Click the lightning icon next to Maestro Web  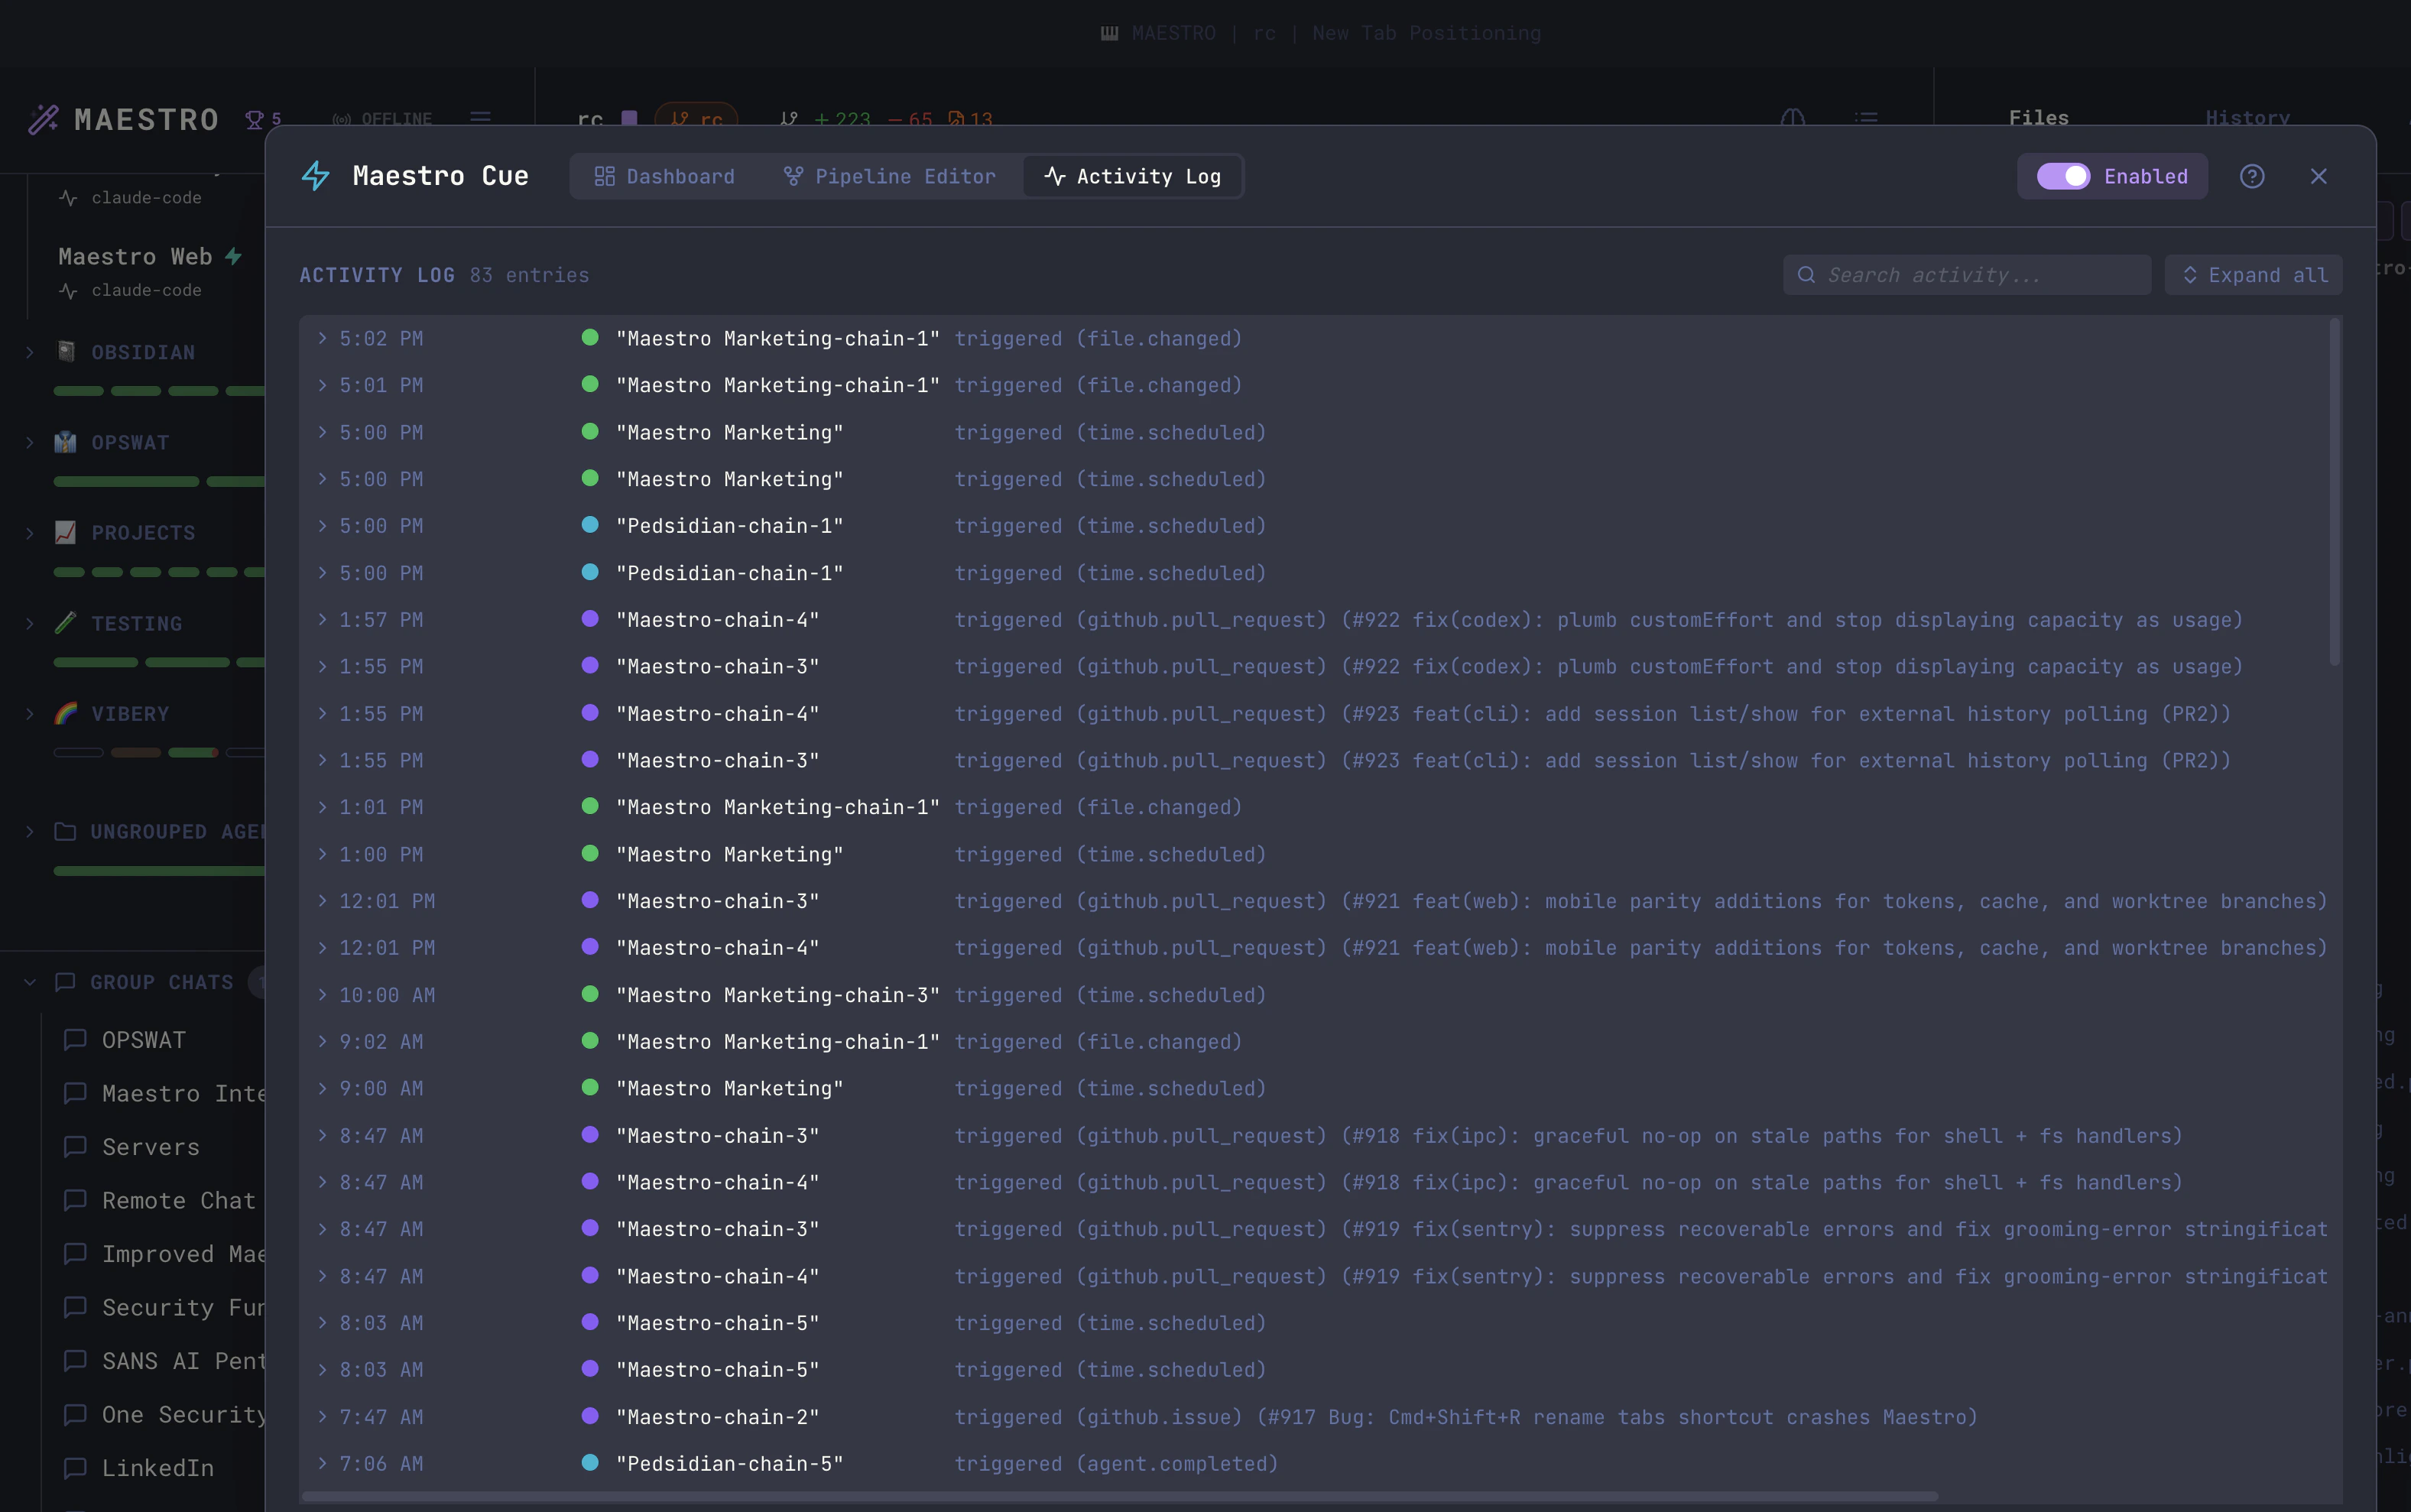pyautogui.click(x=233, y=257)
